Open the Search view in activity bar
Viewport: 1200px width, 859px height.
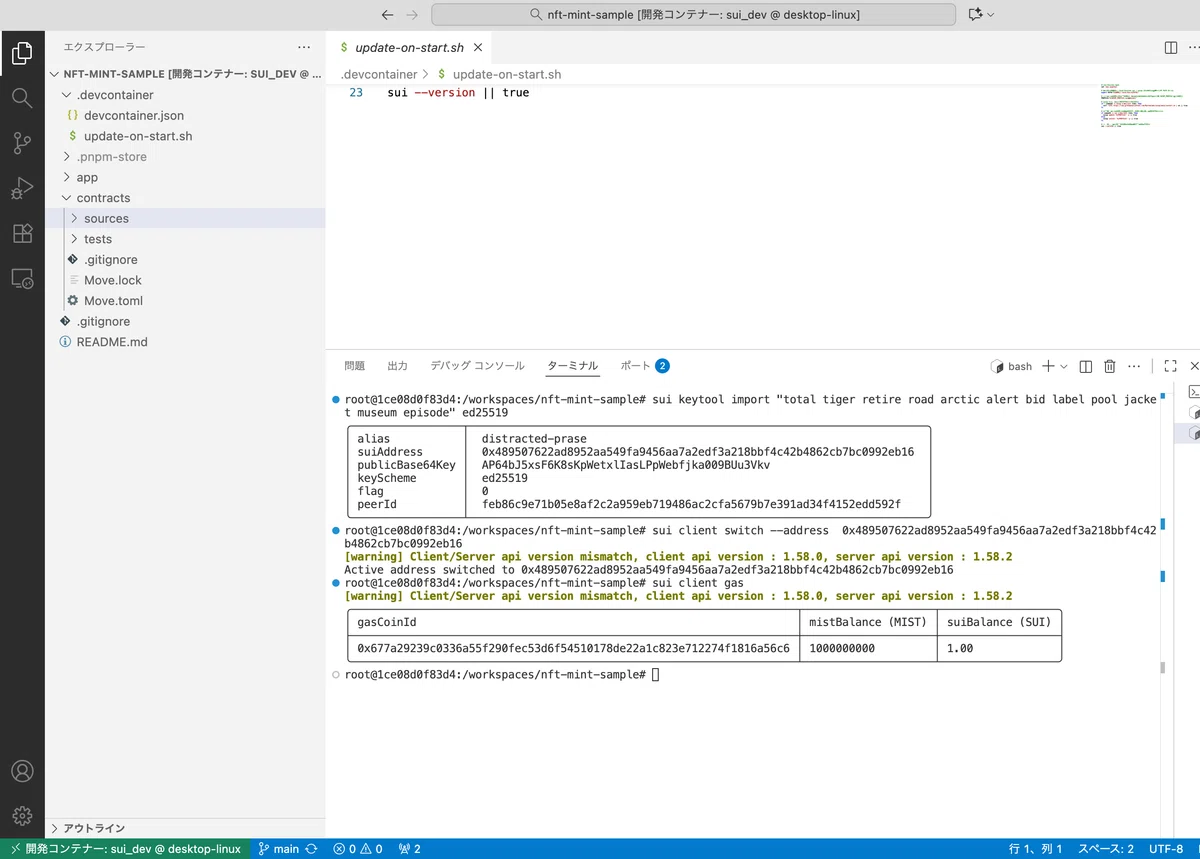(x=22, y=98)
